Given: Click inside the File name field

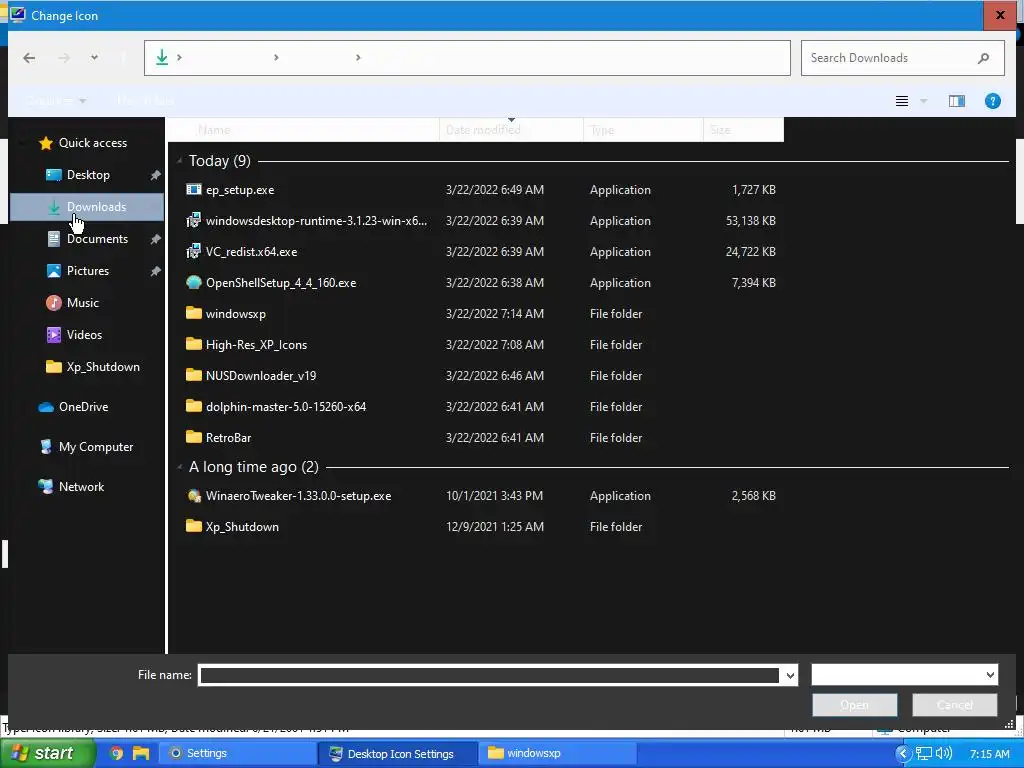Looking at the screenshot, I should (x=489, y=675).
